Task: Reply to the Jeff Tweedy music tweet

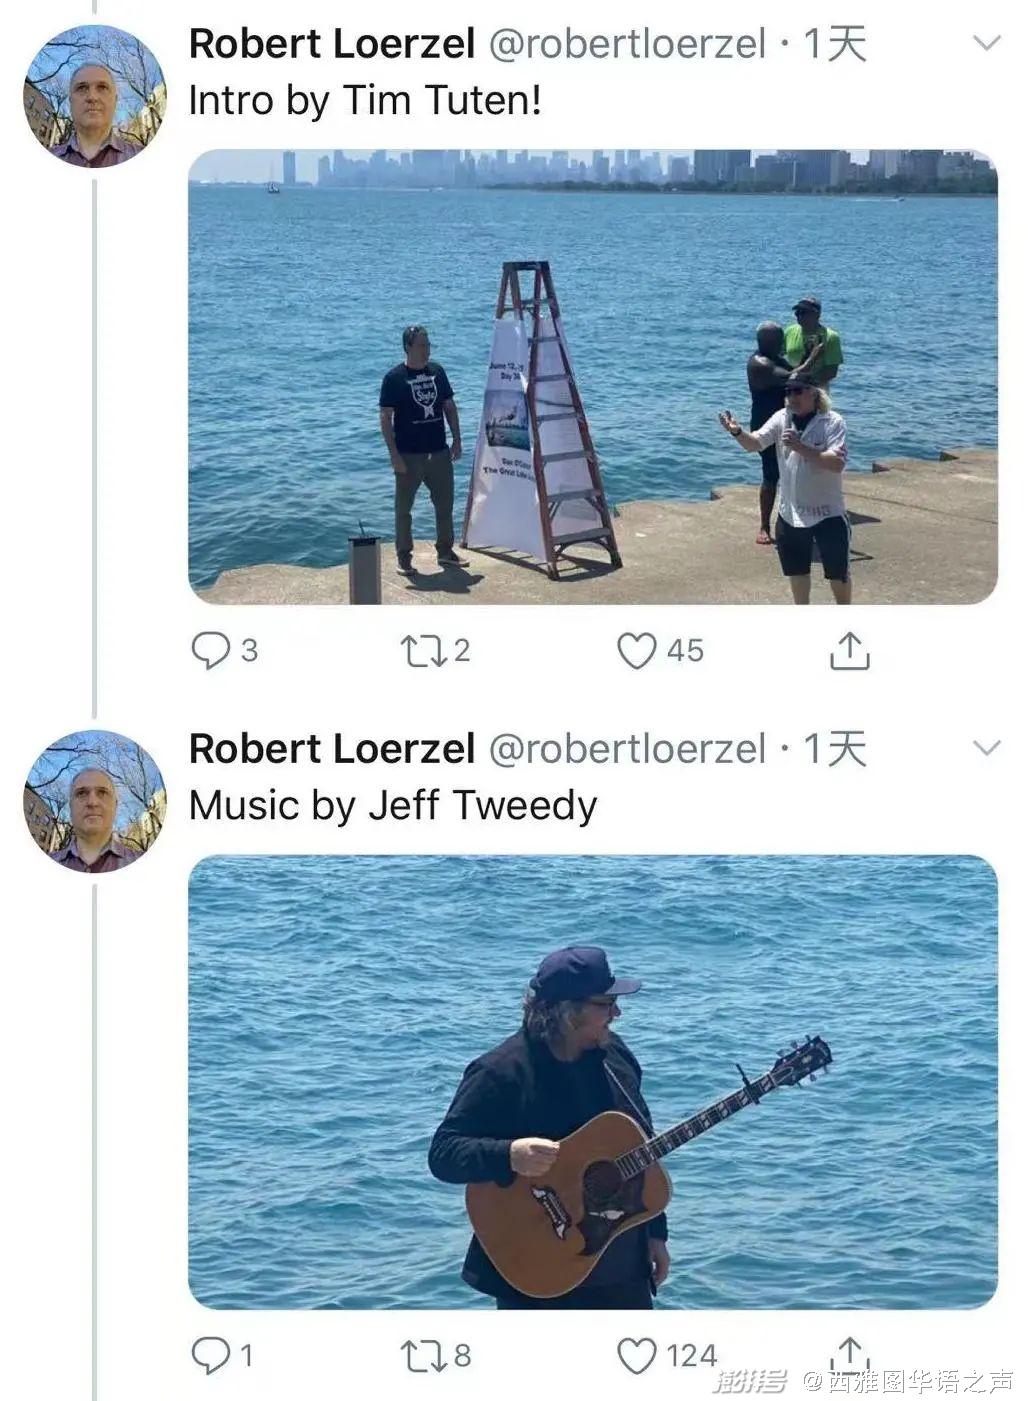Action: pyautogui.click(x=210, y=1355)
